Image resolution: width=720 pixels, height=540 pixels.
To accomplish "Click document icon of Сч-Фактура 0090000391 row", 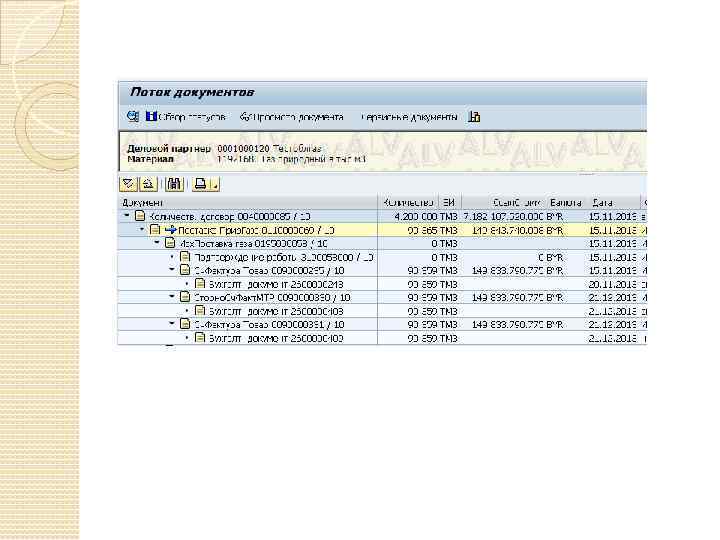I will [x=185, y=324].
